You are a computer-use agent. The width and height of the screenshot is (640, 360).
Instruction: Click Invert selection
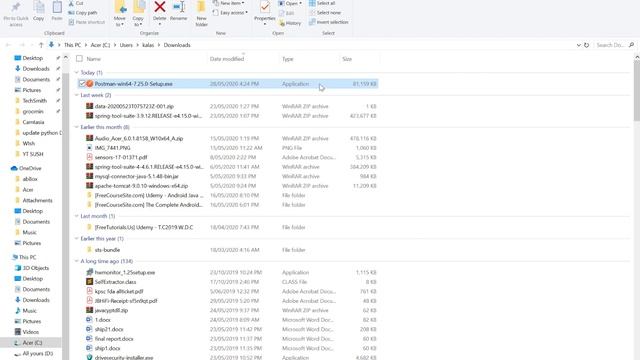pyautogui.click(x=329, y=22)
